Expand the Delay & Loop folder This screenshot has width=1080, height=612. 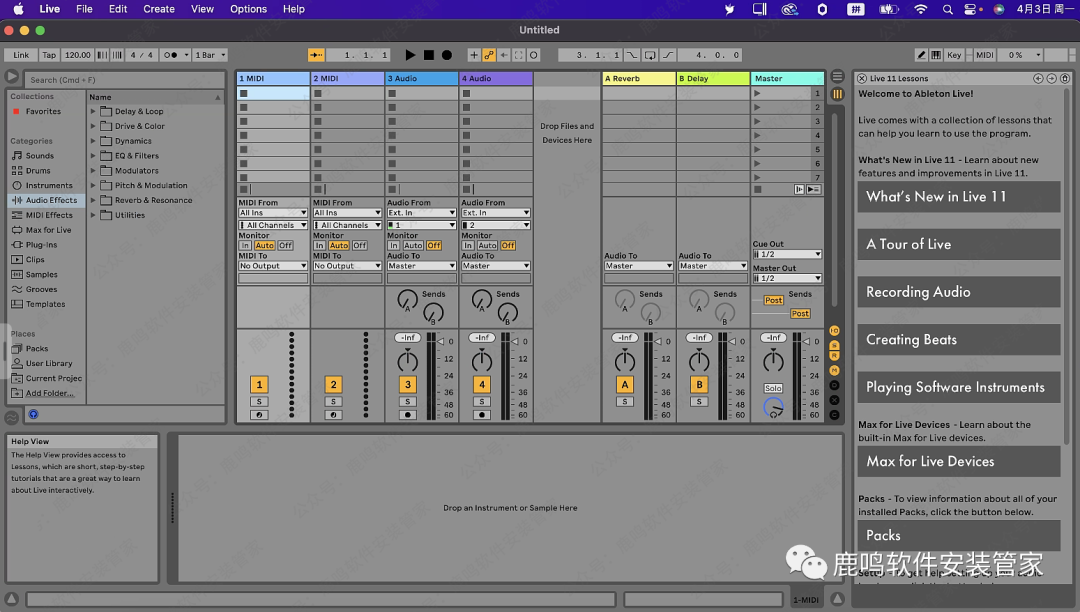[x=94, y=112]
